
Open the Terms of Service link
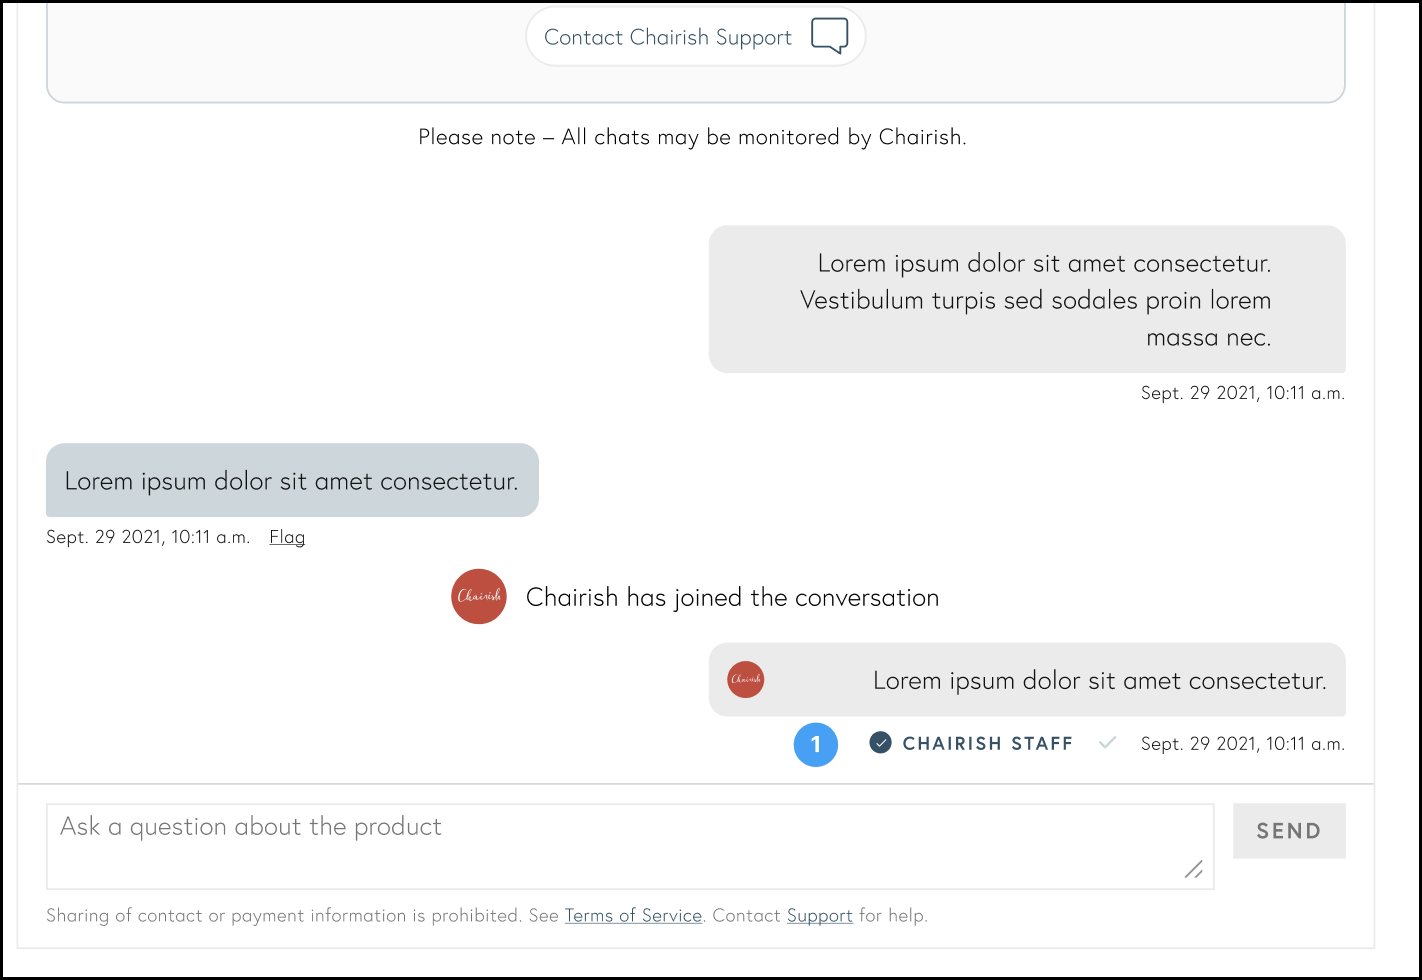click(633, 915)
